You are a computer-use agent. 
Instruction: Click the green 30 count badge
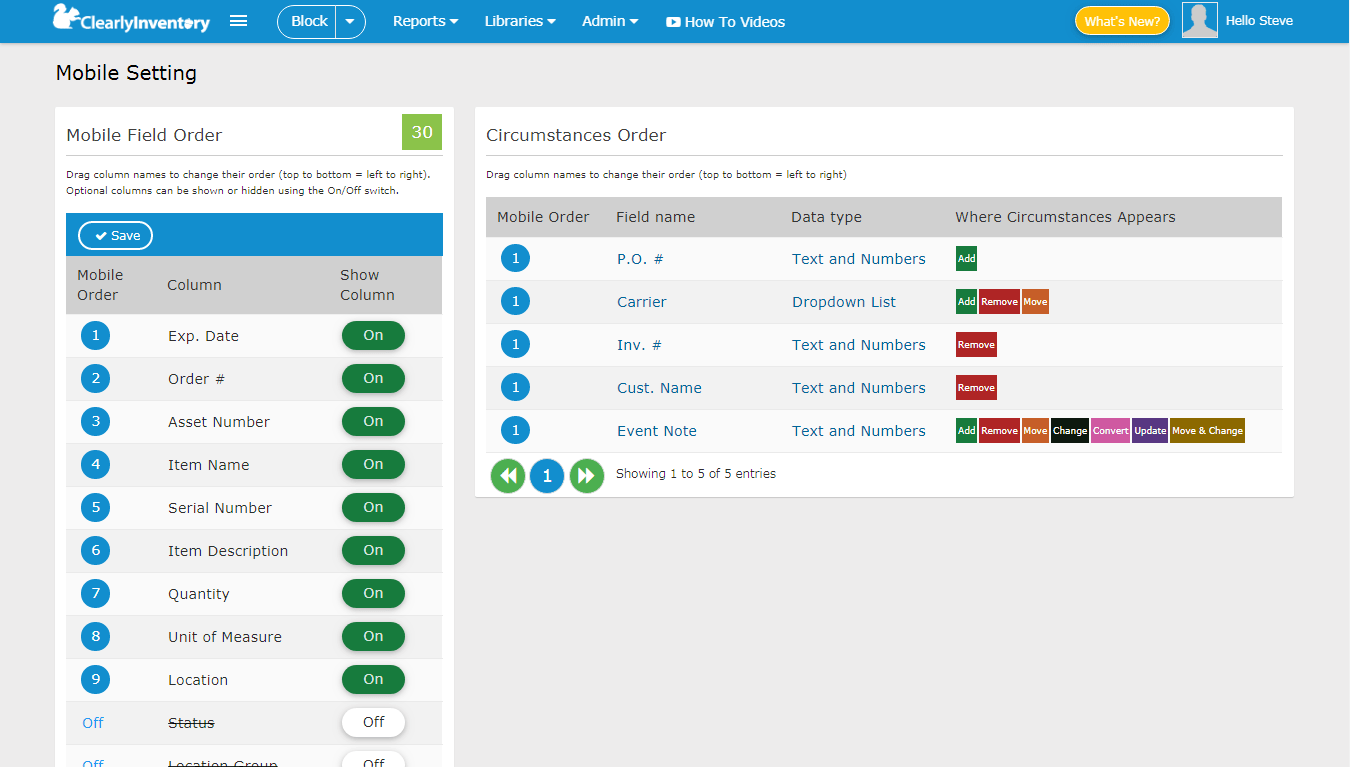click(422, 133)
